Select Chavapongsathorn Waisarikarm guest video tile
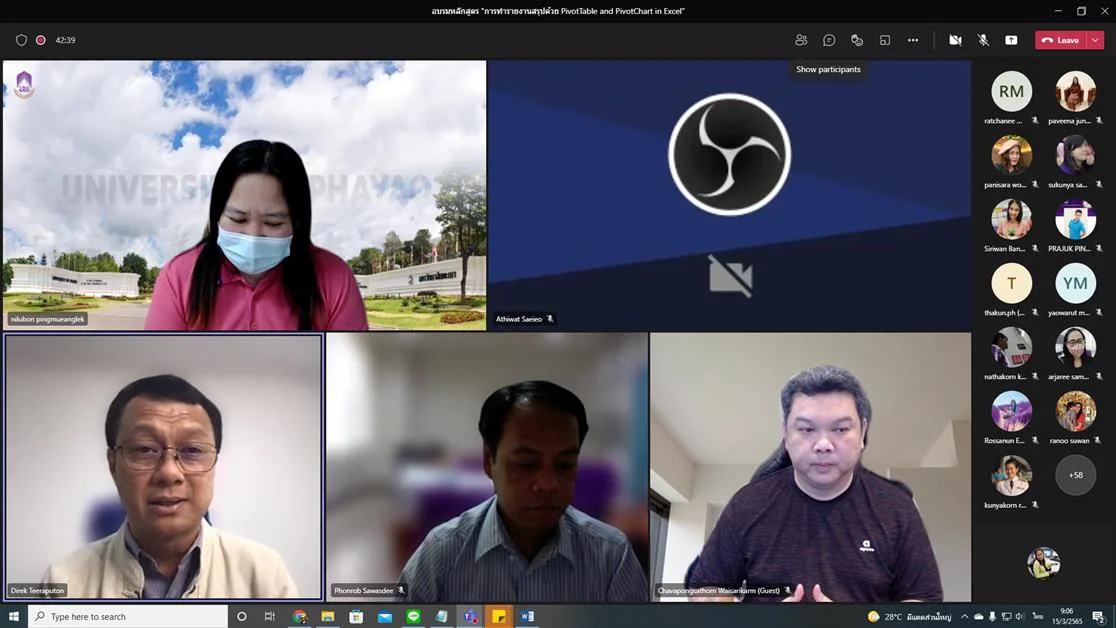 coord(811,467)
